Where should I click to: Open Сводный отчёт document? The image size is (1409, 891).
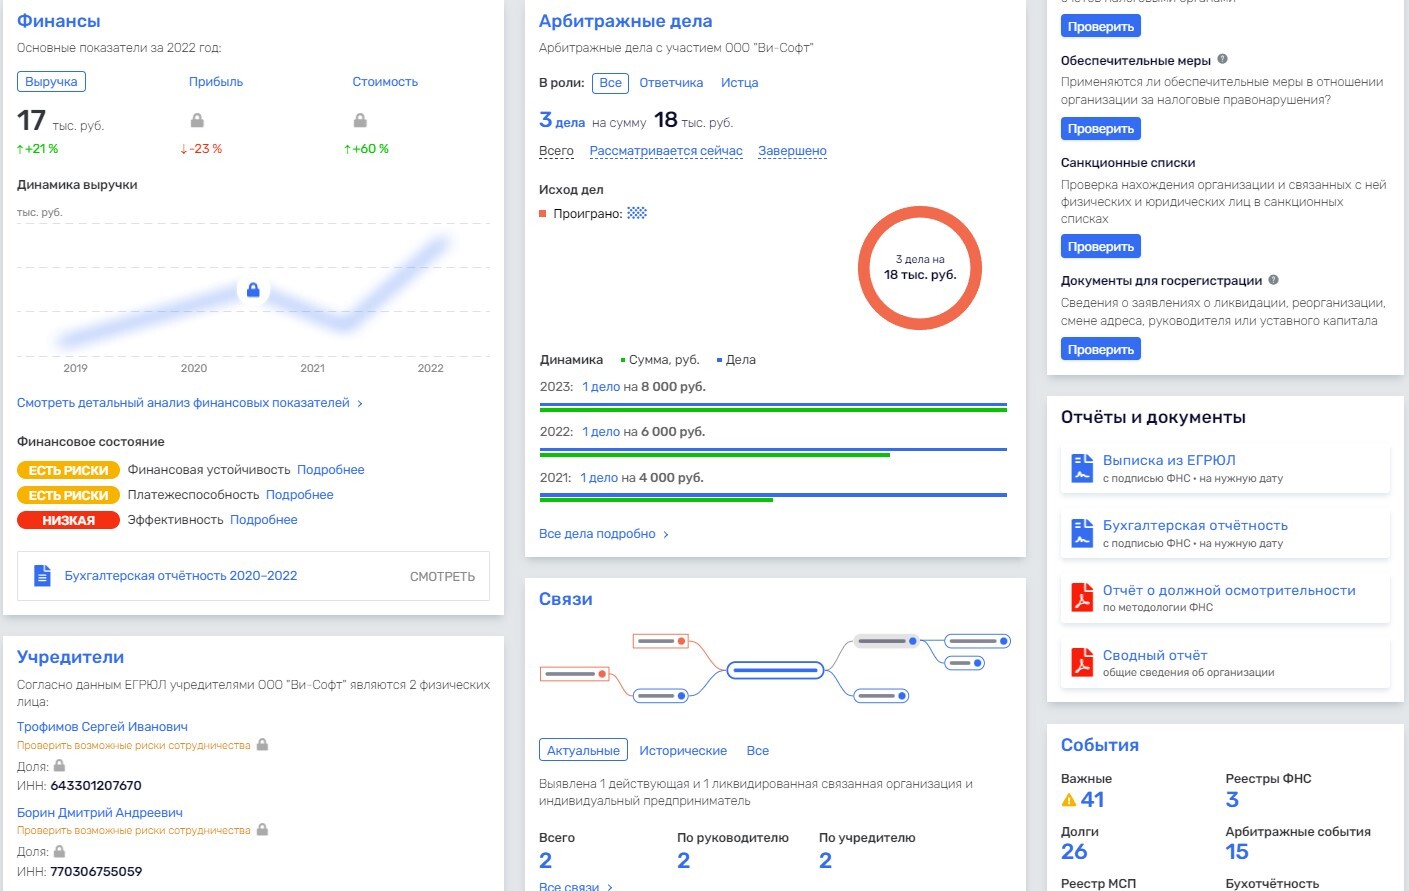pos(1155,656)
